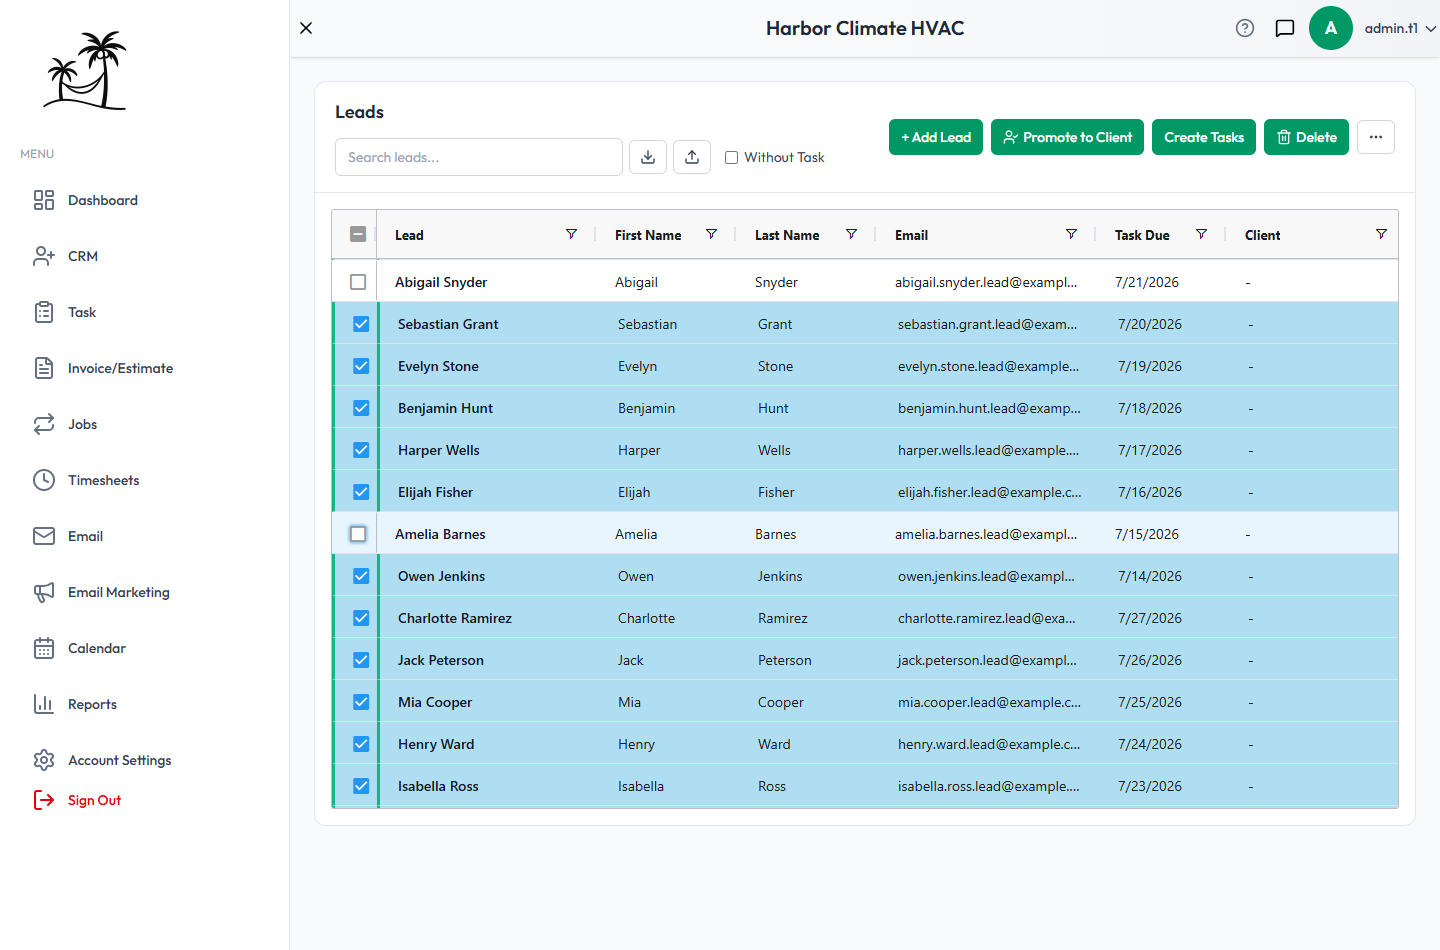1440x950 pixels.
Task: Open the chat message icon
Action: (x=1285, y=28)
